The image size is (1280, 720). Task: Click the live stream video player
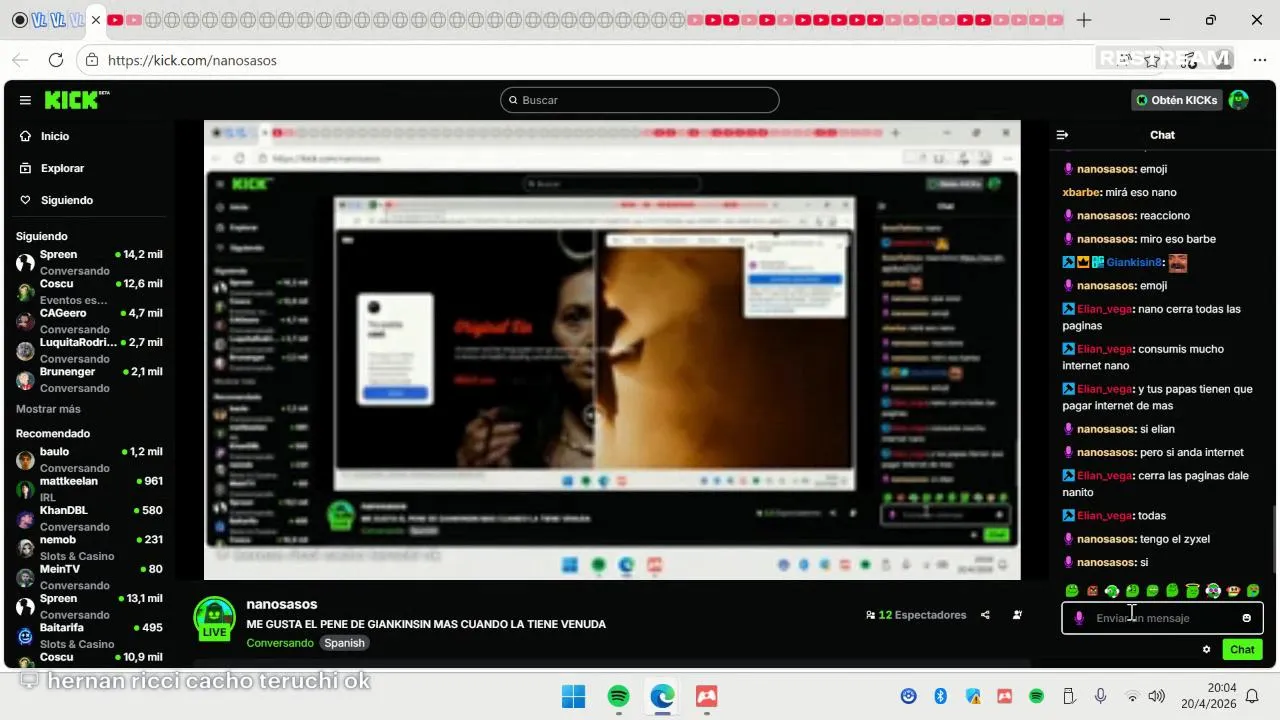pos(612,350)
